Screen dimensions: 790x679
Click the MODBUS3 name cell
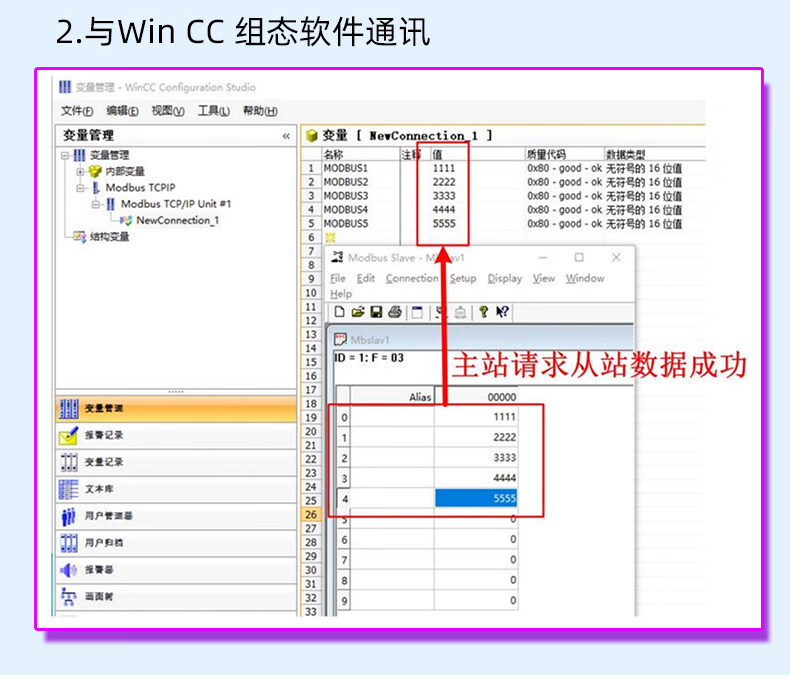[x=346, y=196]
